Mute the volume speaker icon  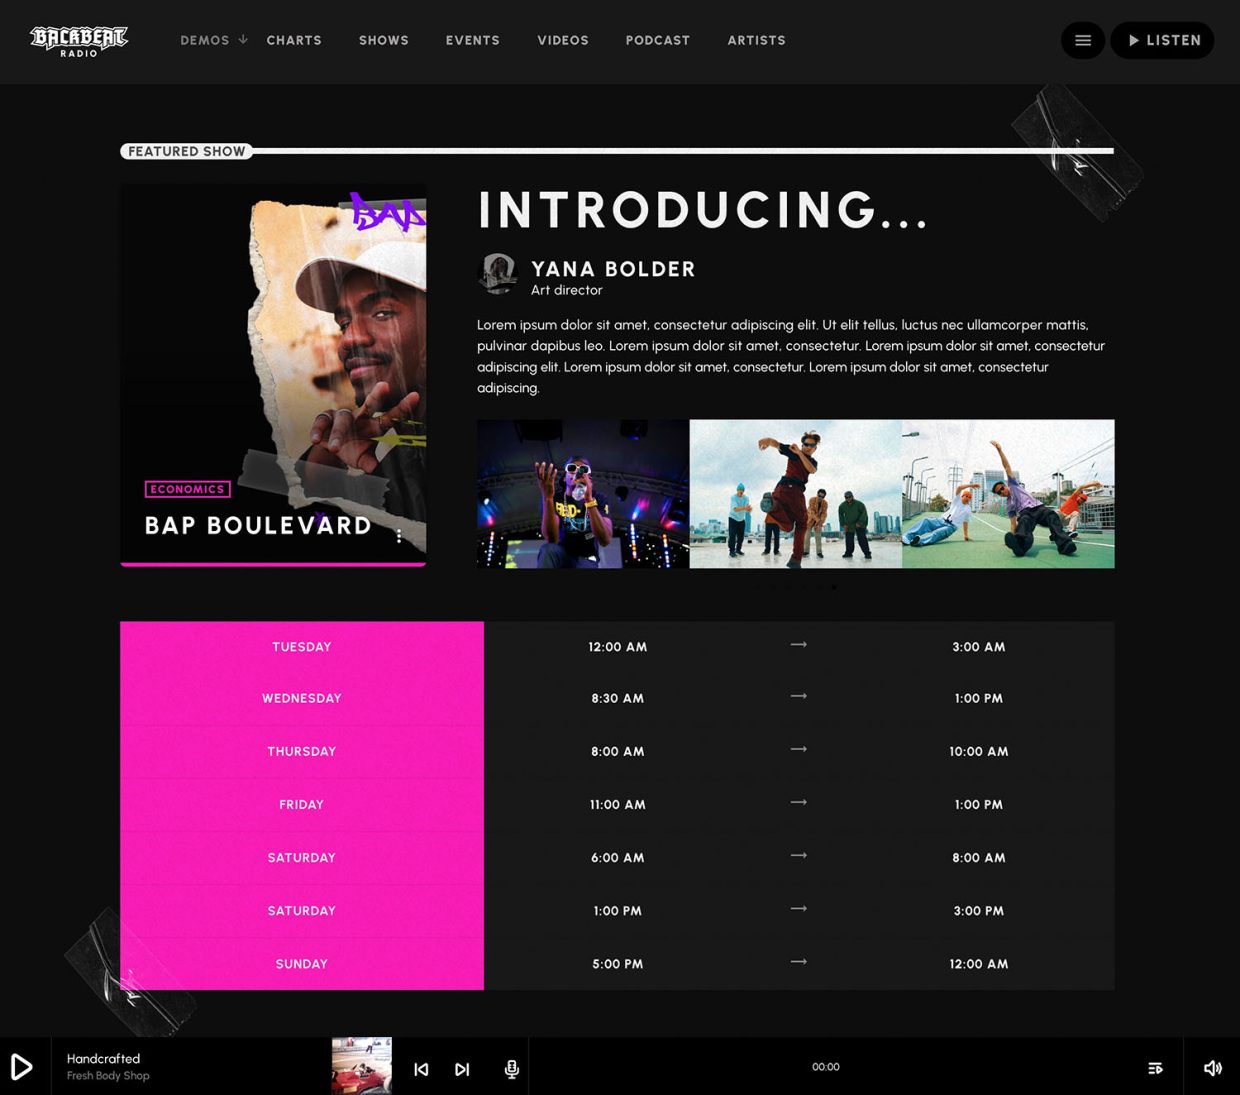pyautogui.click(x=1212, y=1068)
